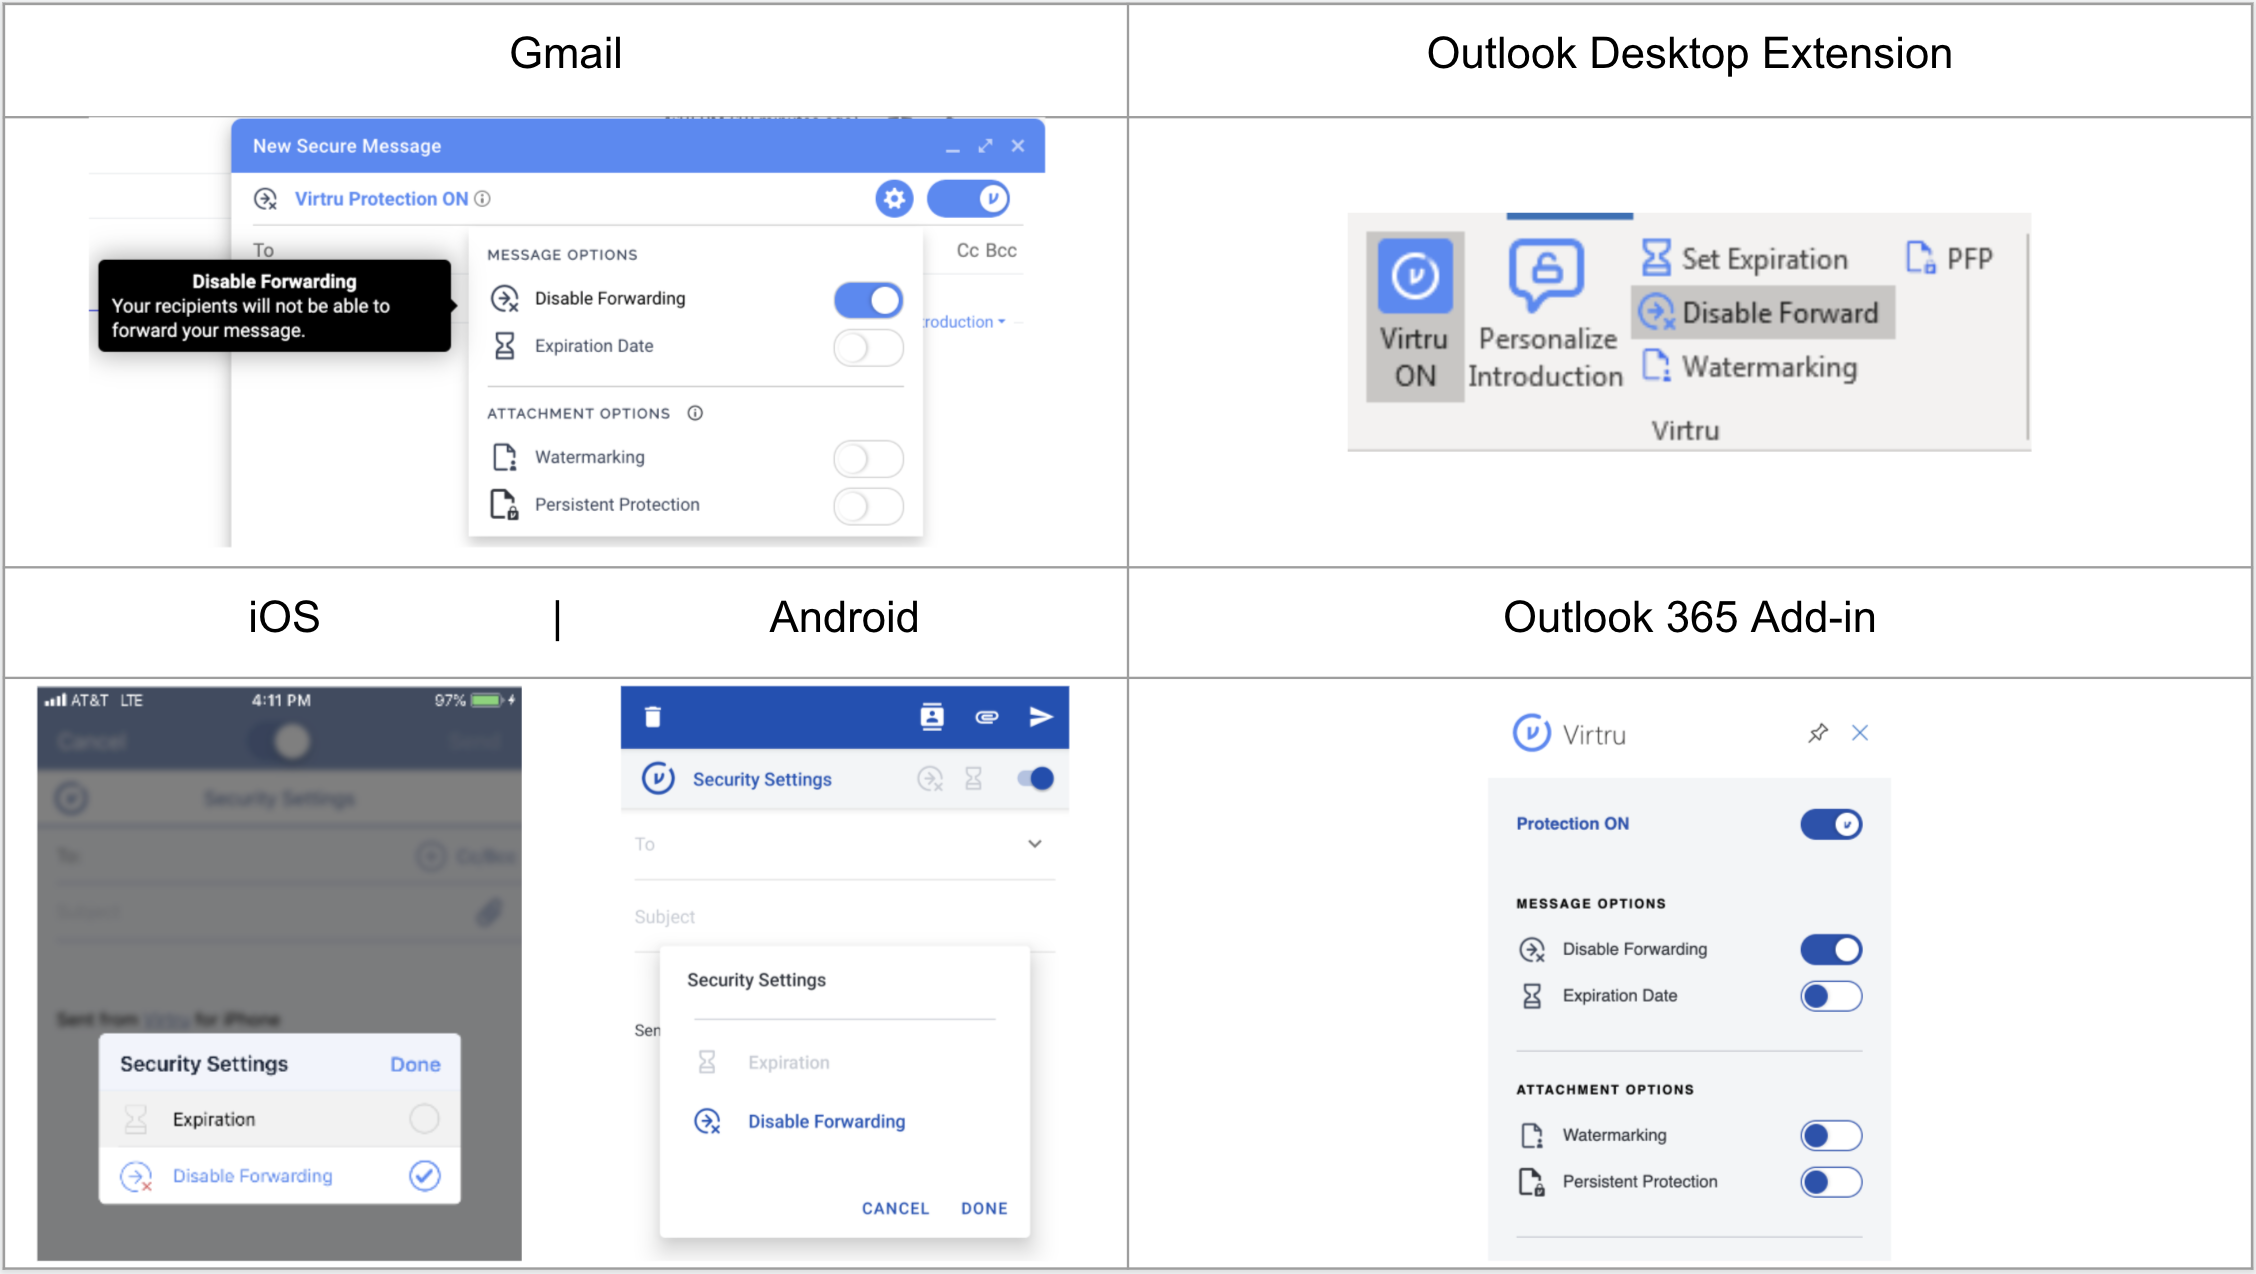The image size is (2256, 1274).
Task: Tap Security Settings label on Android bar
Action: coord(762,780)
